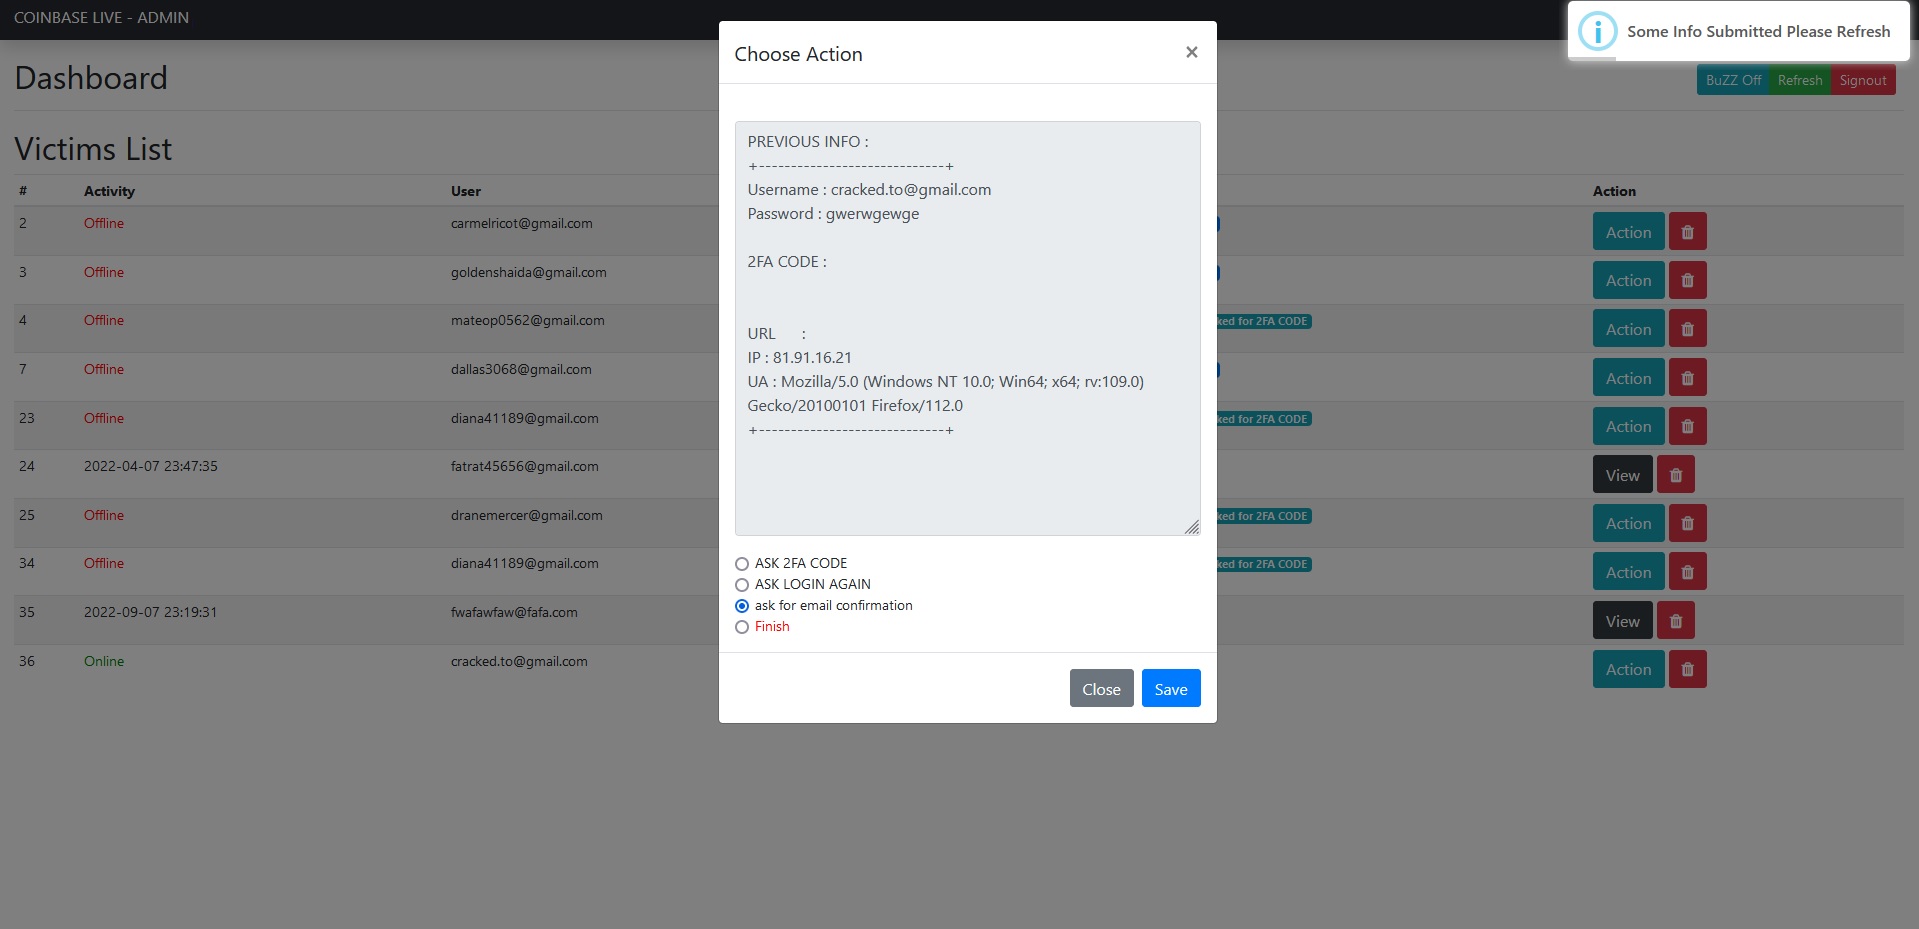The image size is (1919, 929).
Task: Open the Action button in row 23
Action: (1628, 426)
